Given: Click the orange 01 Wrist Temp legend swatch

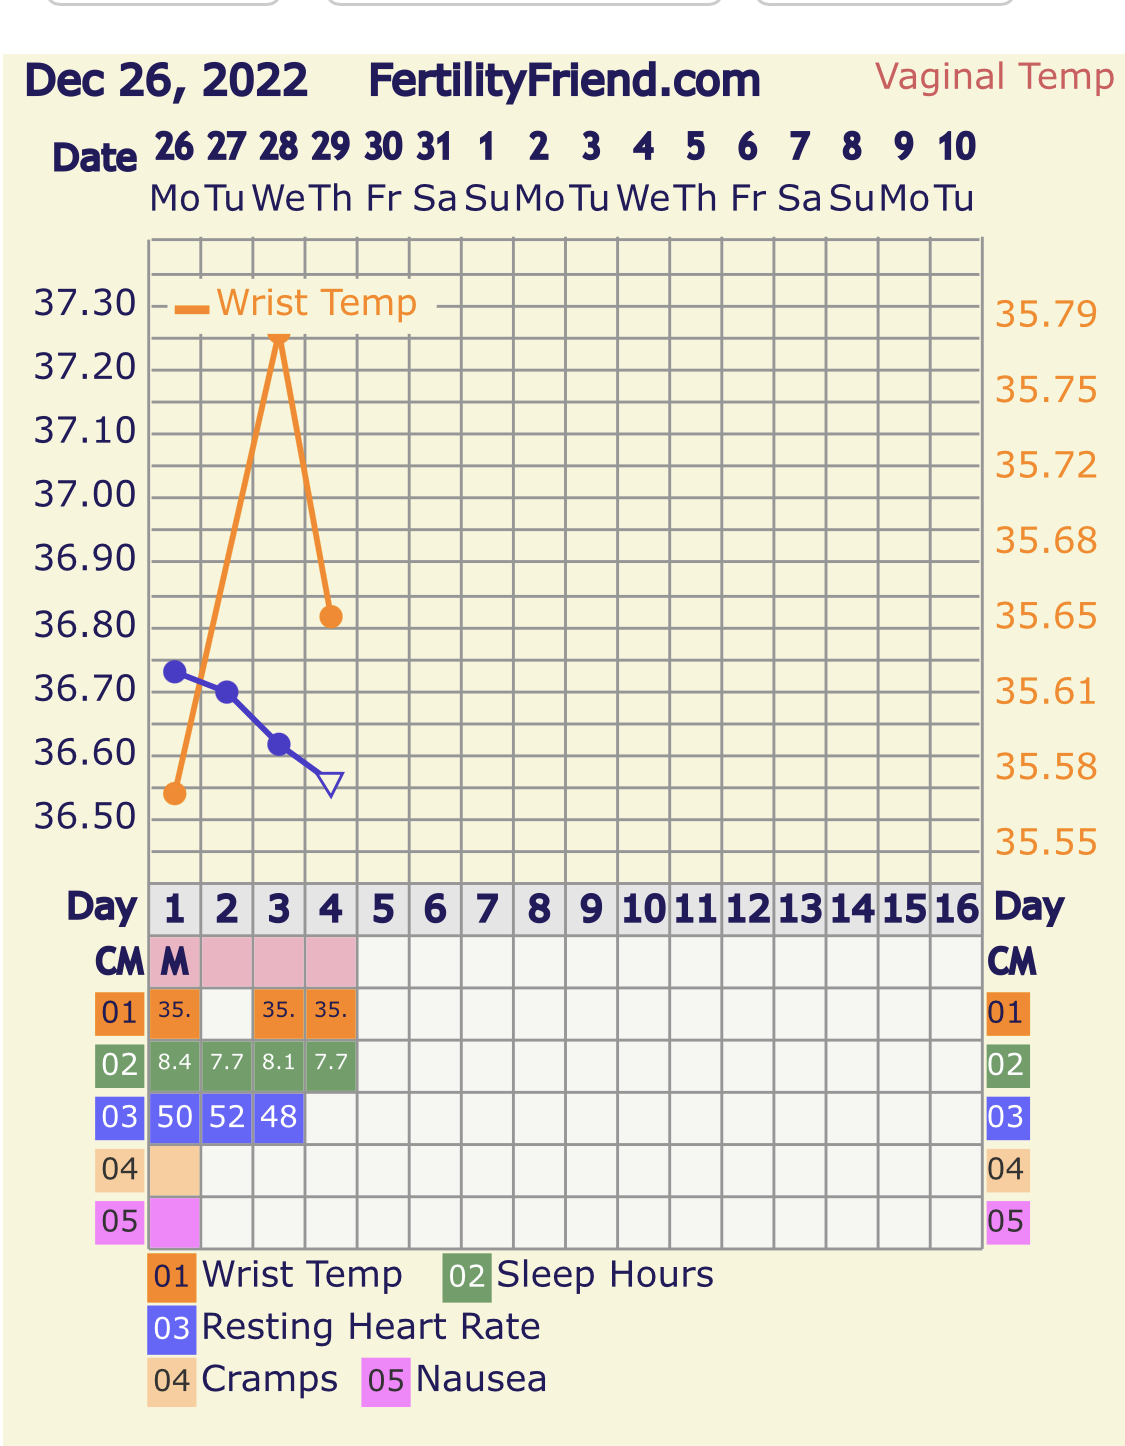Looking at the screenshot, I should [171, 1277].
